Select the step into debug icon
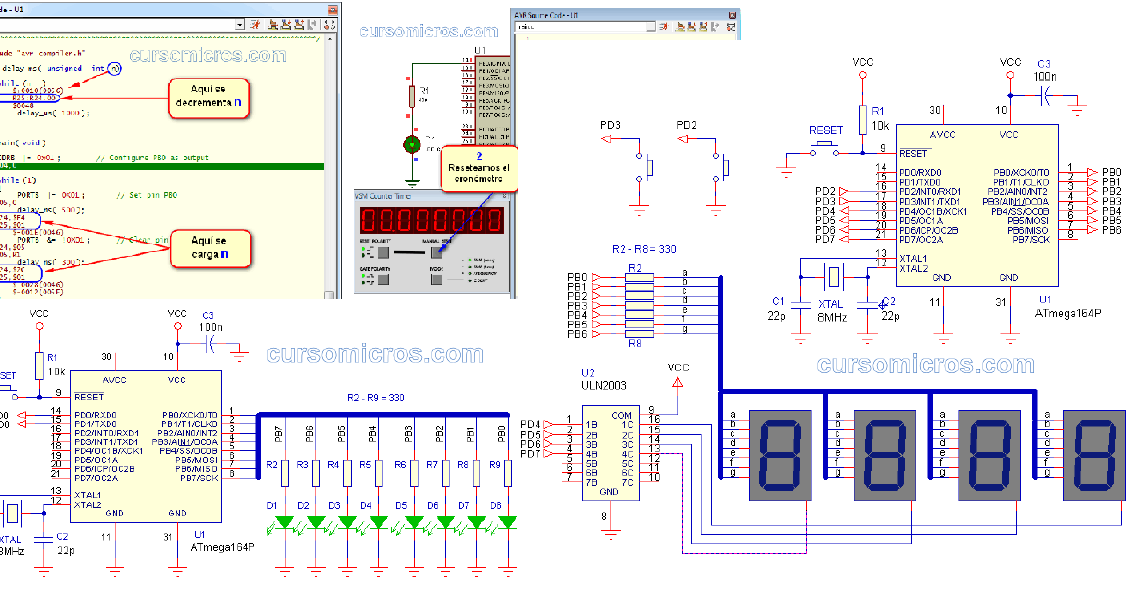This screenshot has width=1138, height=597. pos(680,27)
